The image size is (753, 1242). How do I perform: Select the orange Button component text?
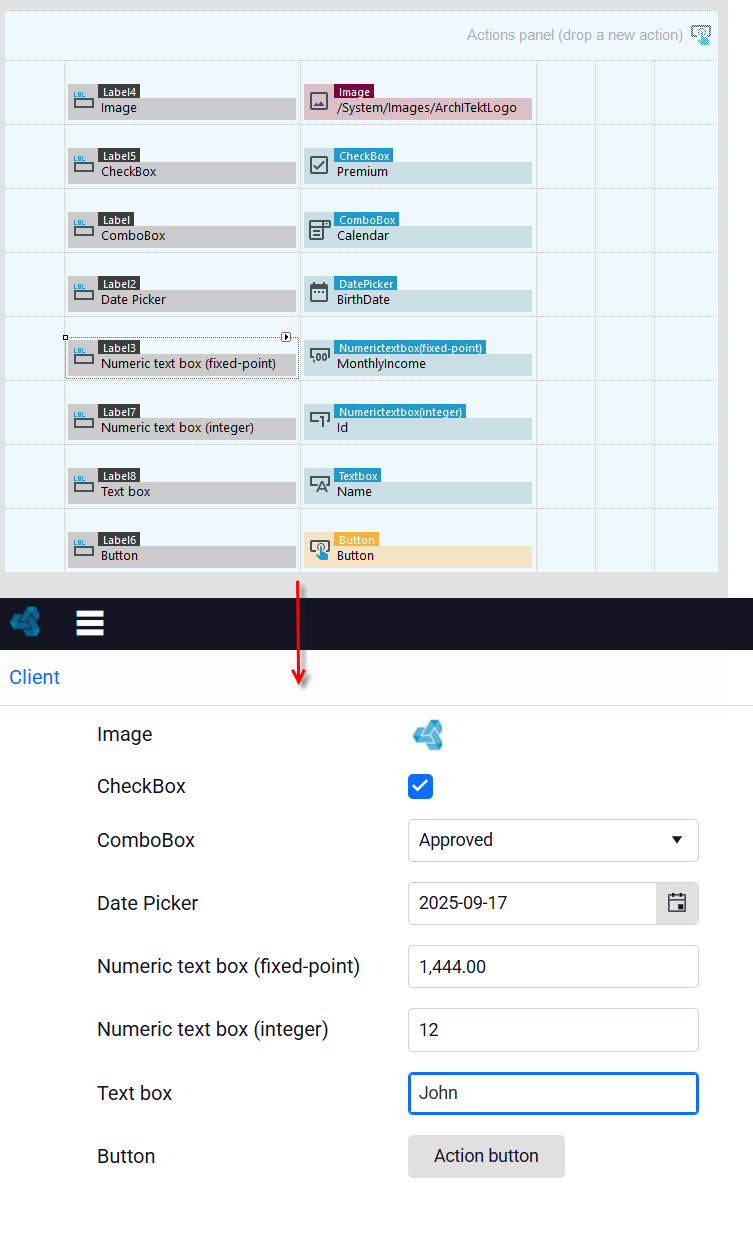click(x=355, y=556)
